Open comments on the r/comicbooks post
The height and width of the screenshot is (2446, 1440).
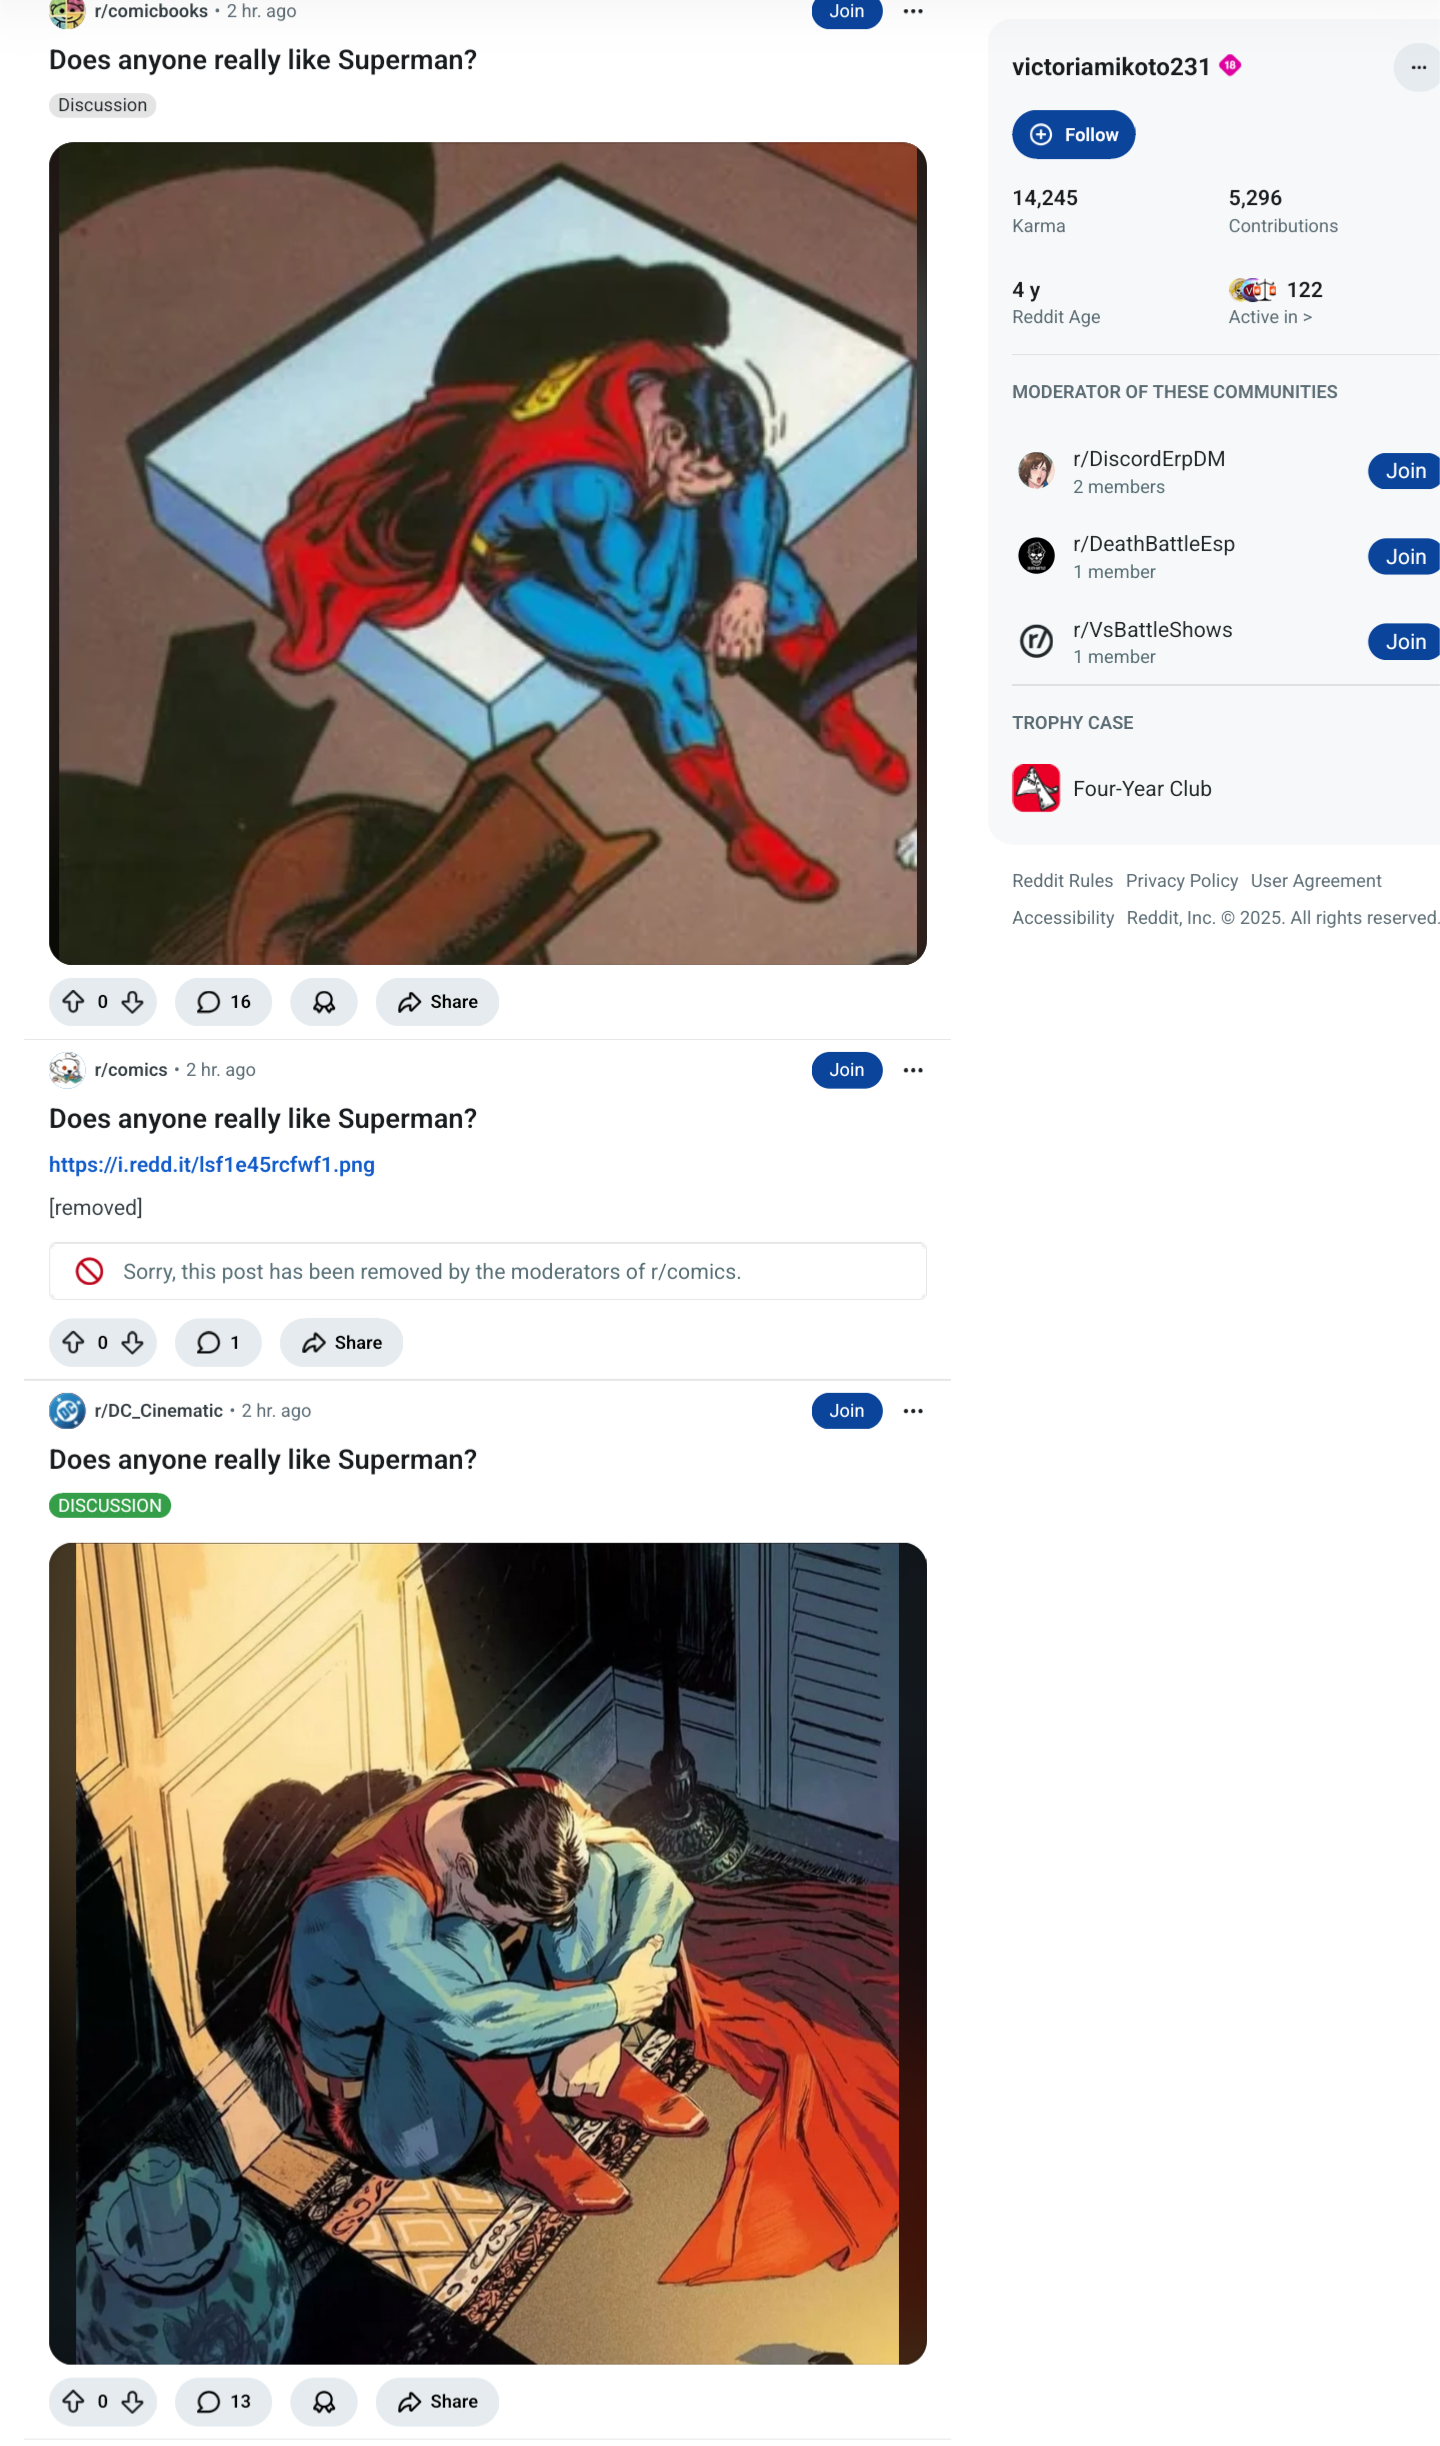[x=223, y=1002]
